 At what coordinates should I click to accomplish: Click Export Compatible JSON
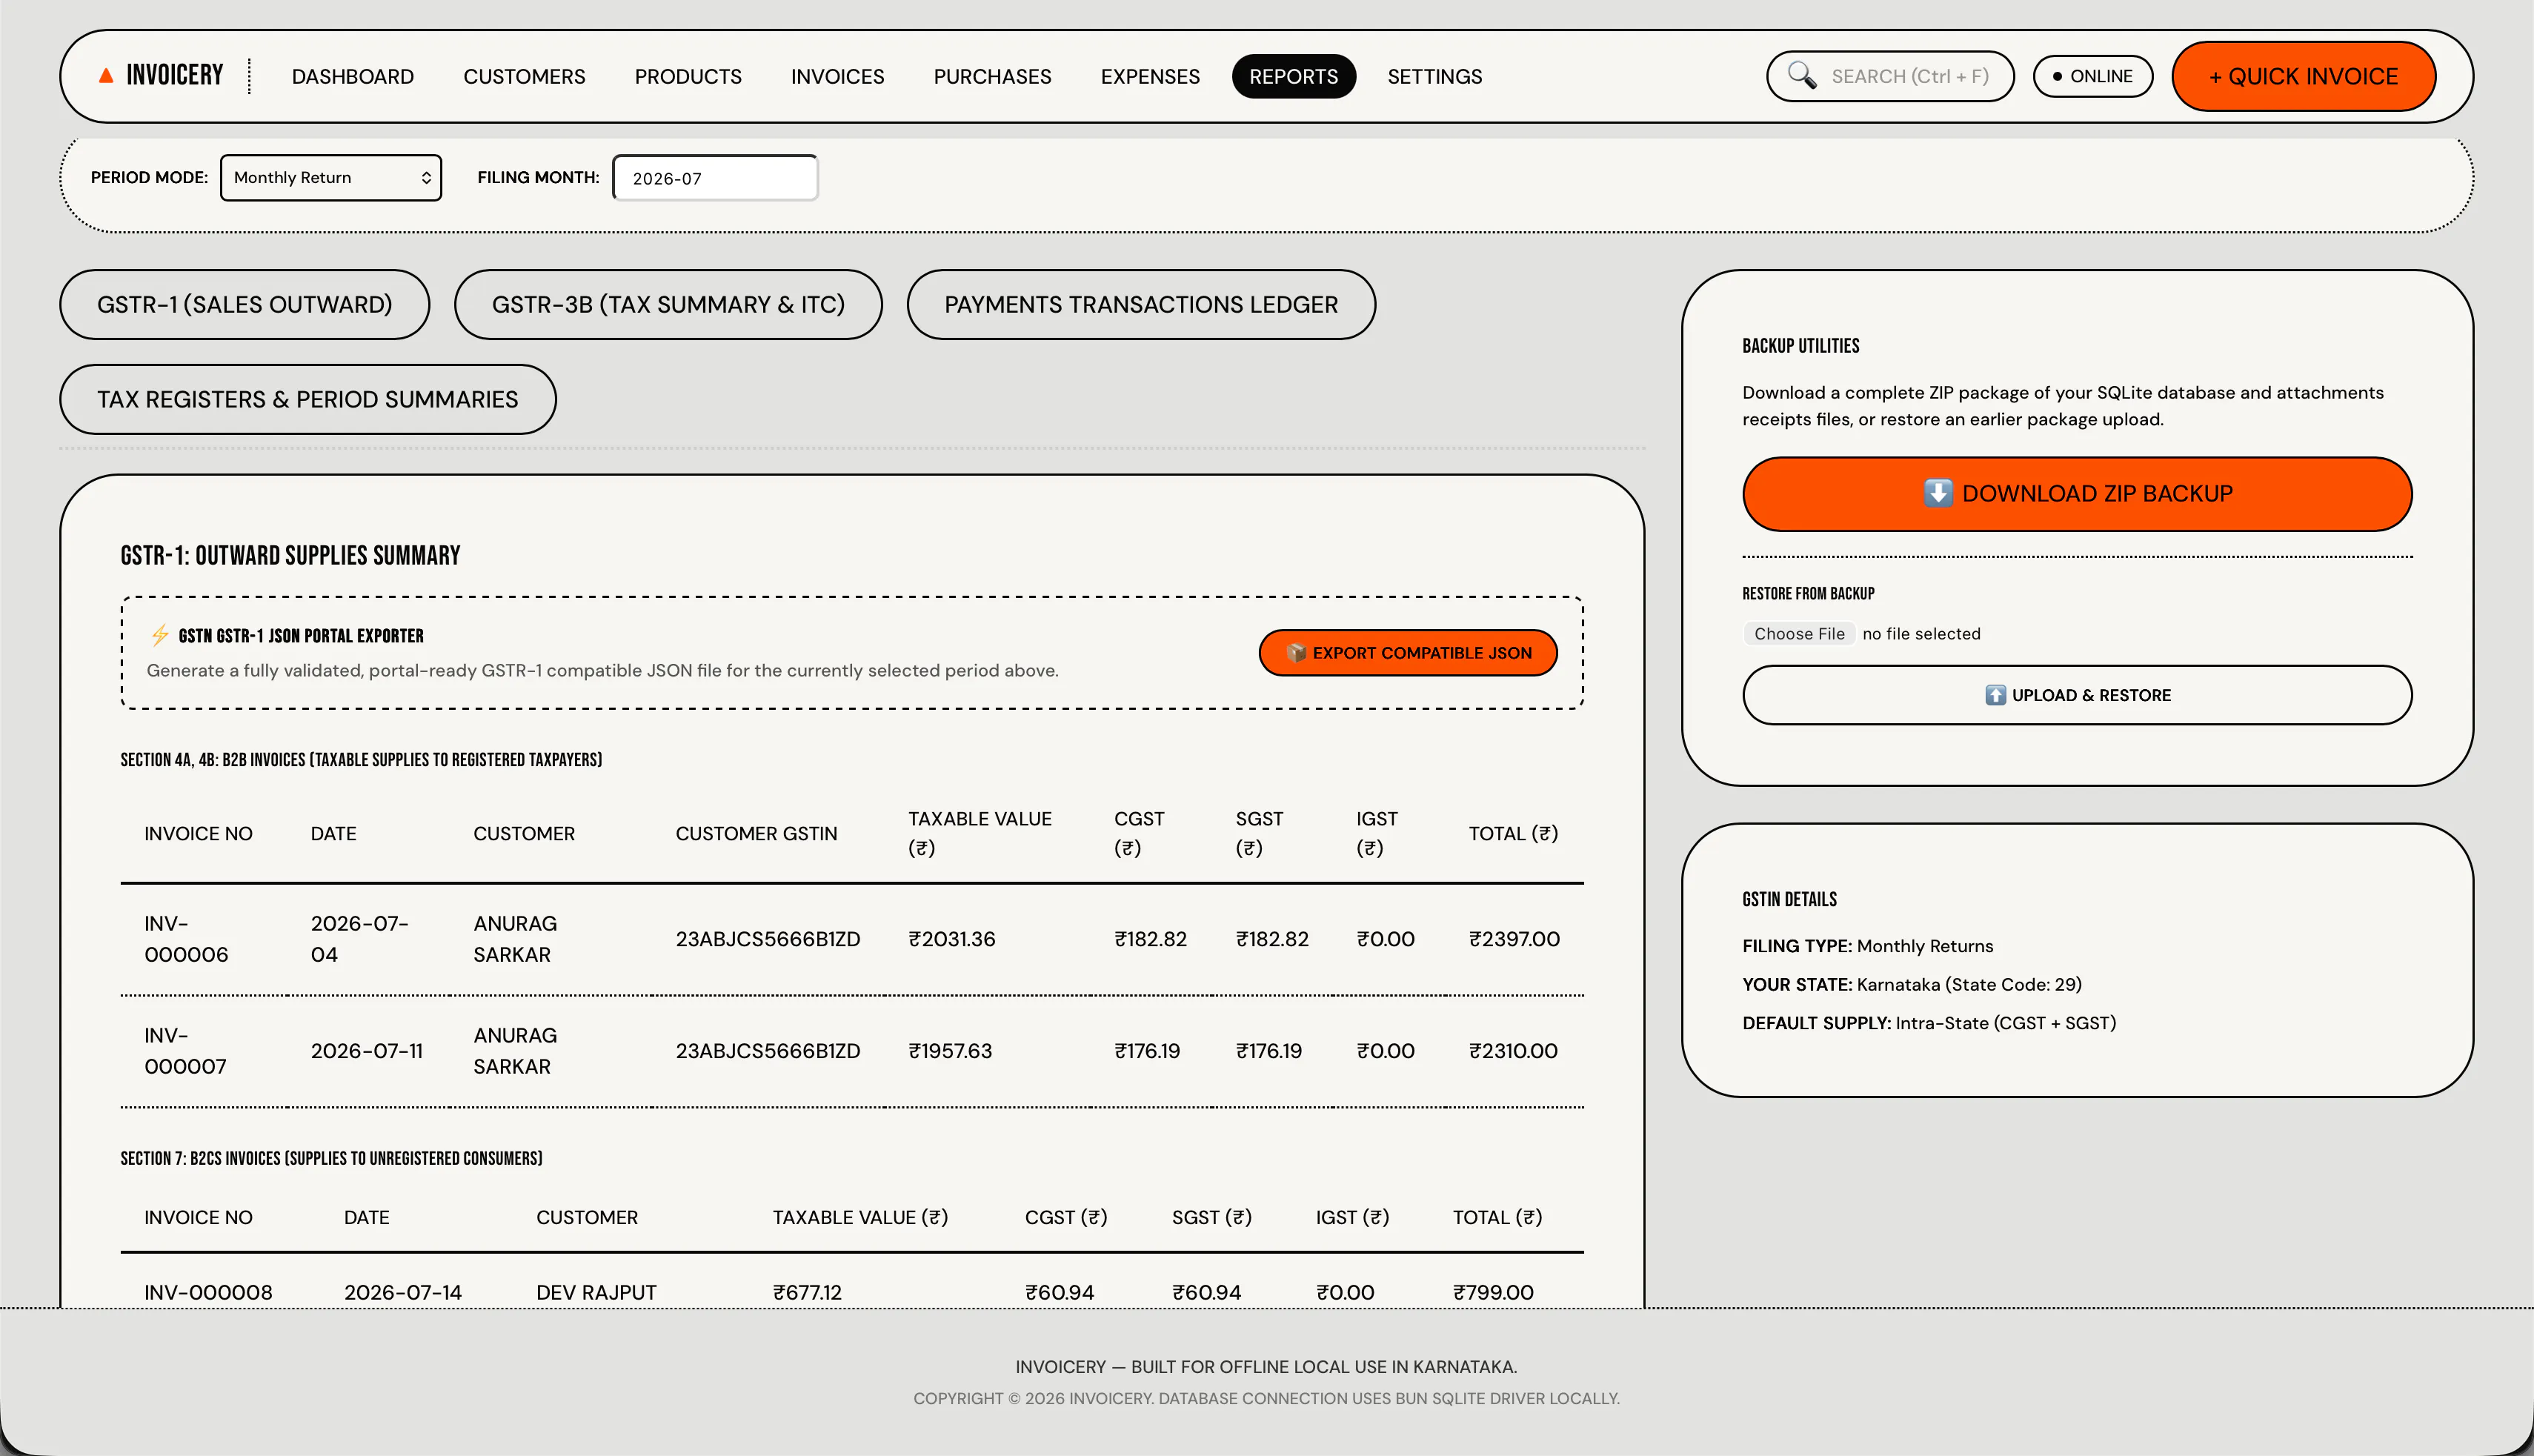point(1408,653)
